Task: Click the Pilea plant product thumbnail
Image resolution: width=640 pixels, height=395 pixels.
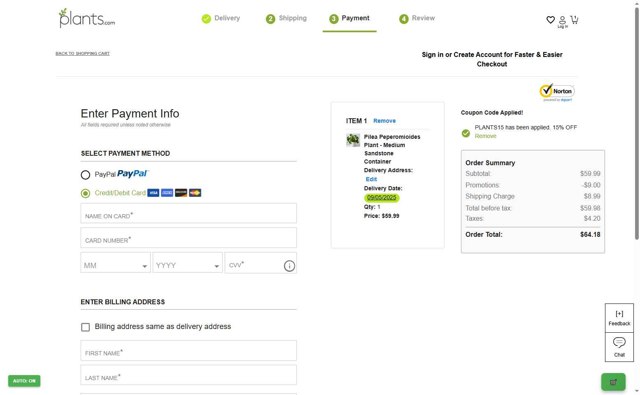Action: pyautogui.click(x=353, y=140)
